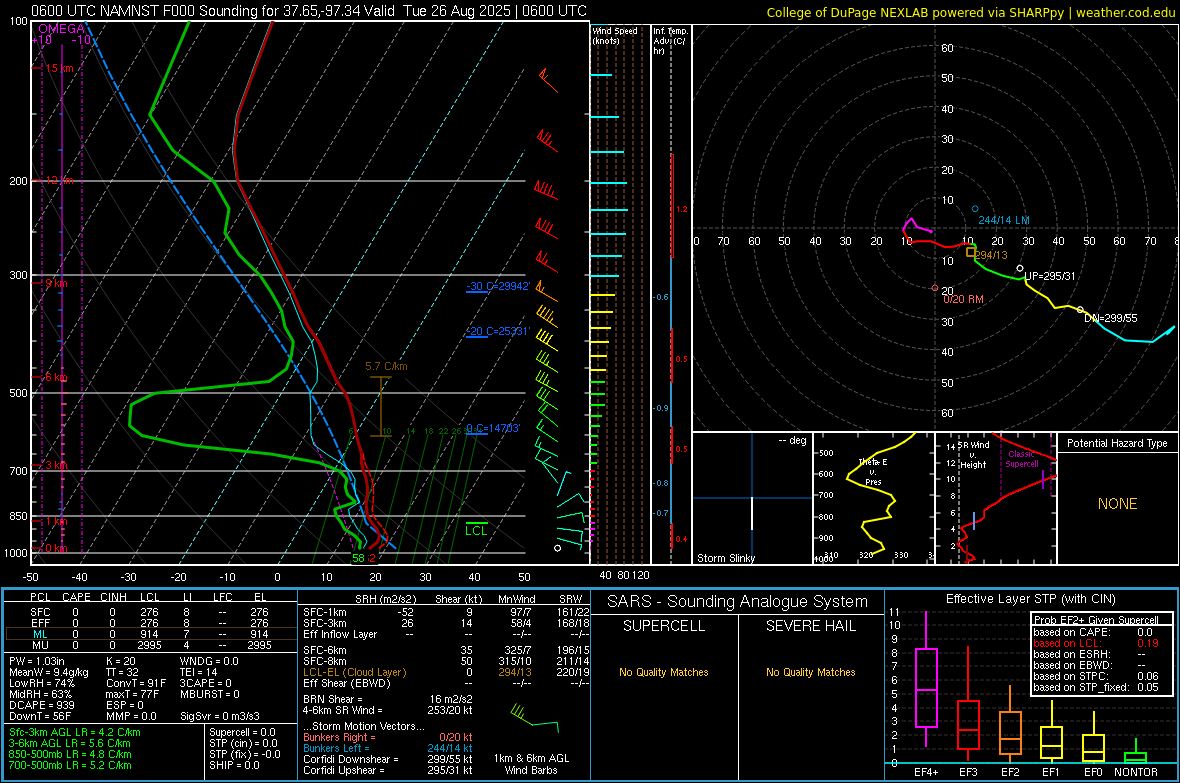This screenshot has width=1180, height=783.
Task: Click the green LCL marker on Skew-T
Action: (x=476, y=529)
